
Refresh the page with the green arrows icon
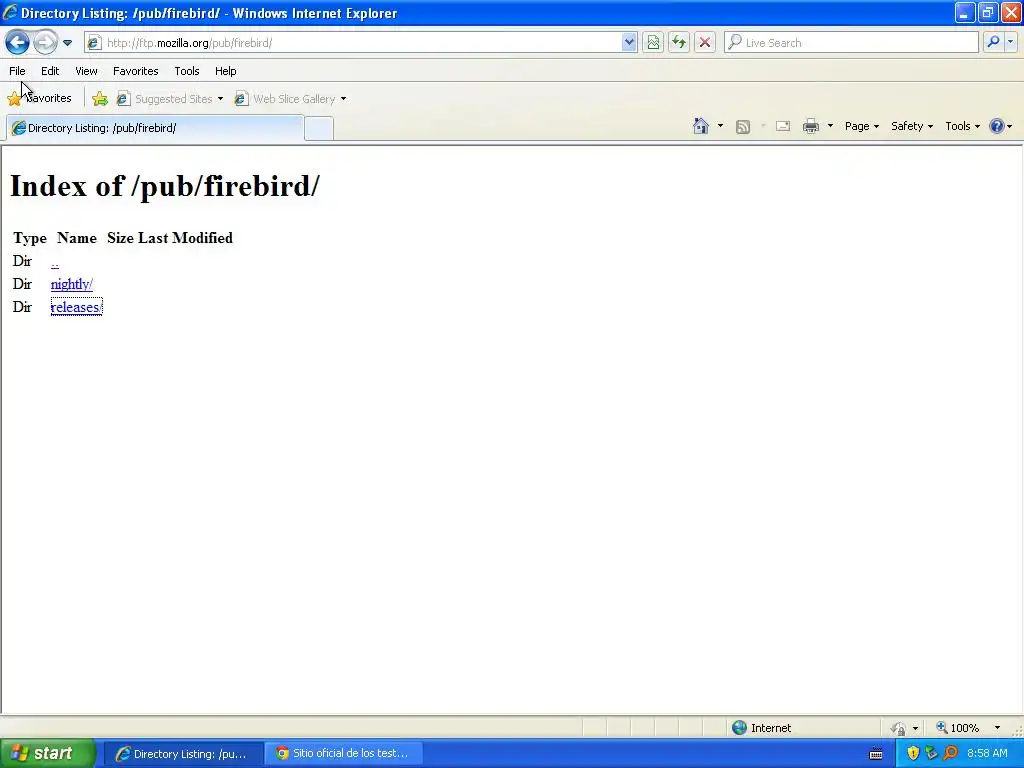pos(679,42)
